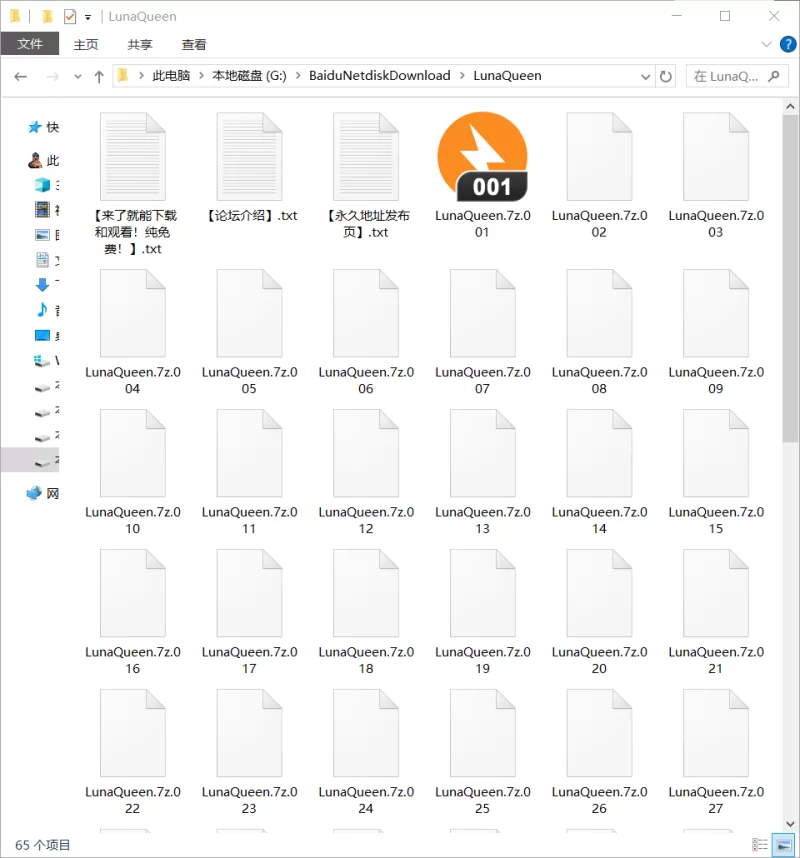Image resolution: width=800 pixels, height=858 pixels.
Task: Select the Quick access star in sidebar
Action: [x=36, y=127]
